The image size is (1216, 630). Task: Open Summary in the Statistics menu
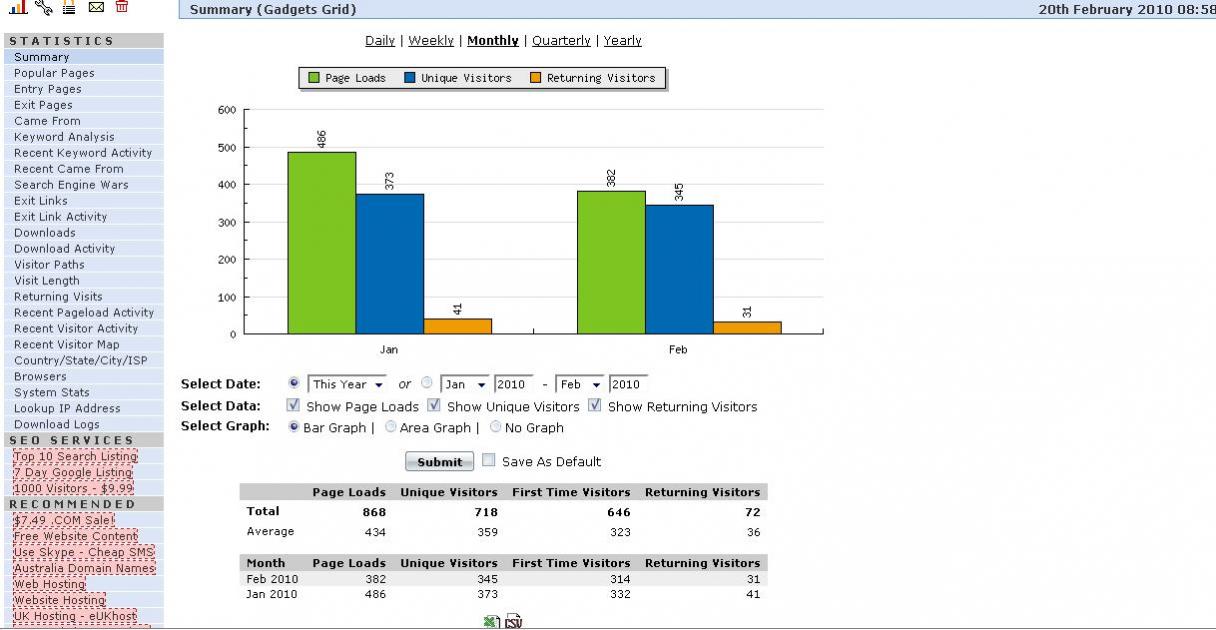[x=84, y=57]
